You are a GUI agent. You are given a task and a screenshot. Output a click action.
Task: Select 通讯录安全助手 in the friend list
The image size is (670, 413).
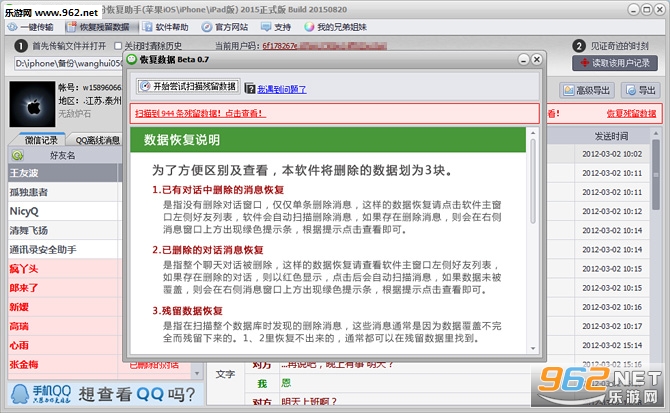[x=62, y=249]
